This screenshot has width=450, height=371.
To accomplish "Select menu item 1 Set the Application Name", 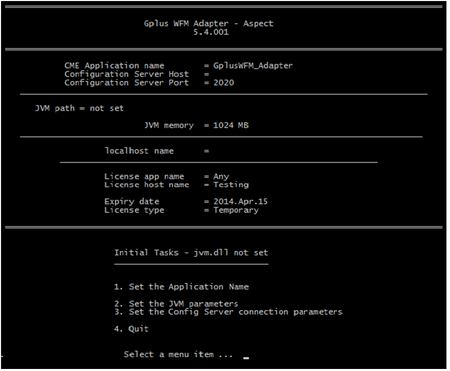I will [x=181, y=287].
